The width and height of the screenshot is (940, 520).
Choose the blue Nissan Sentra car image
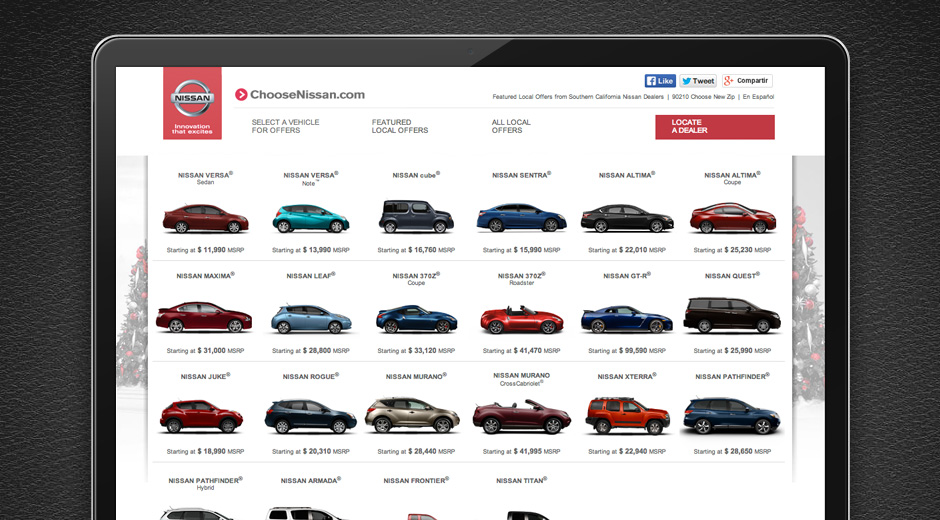(521, 217)
